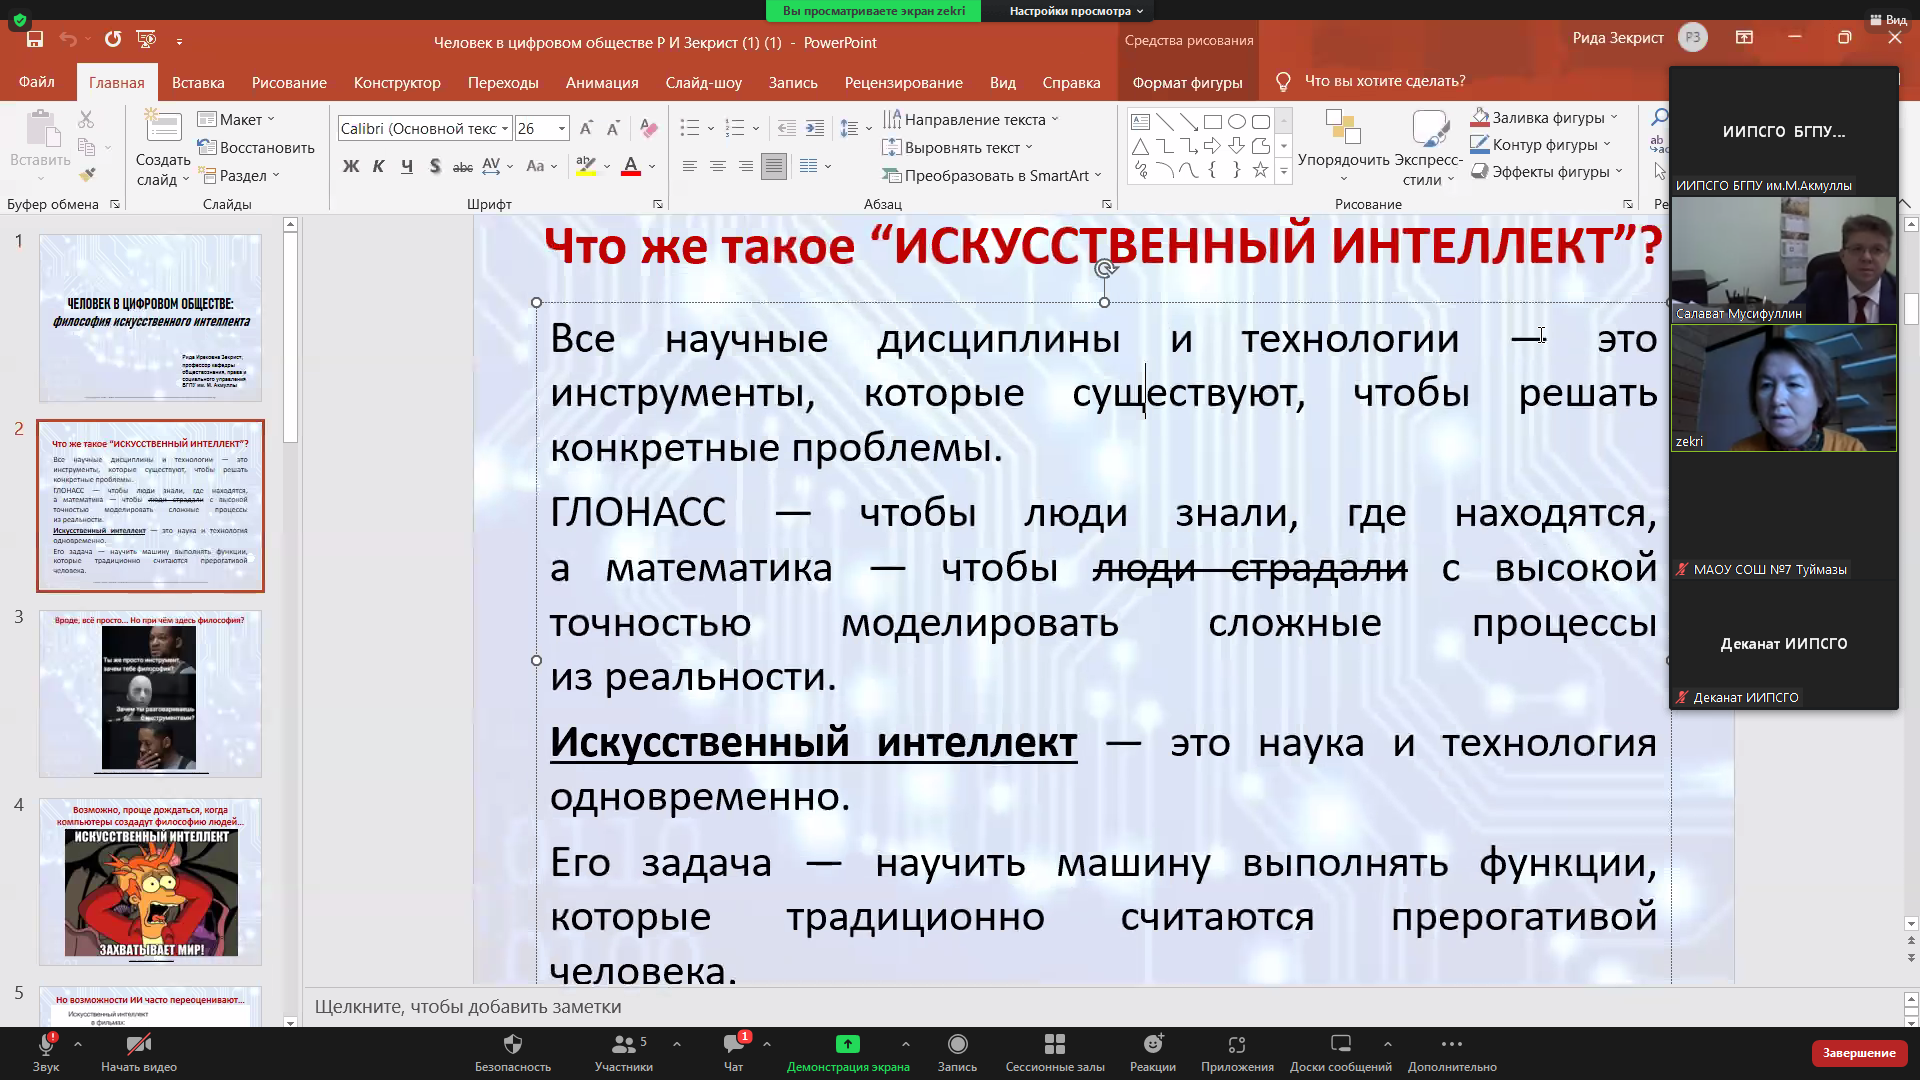Switch to the Анимация tab
1920x1080 pixels.
tap(601, 82)
